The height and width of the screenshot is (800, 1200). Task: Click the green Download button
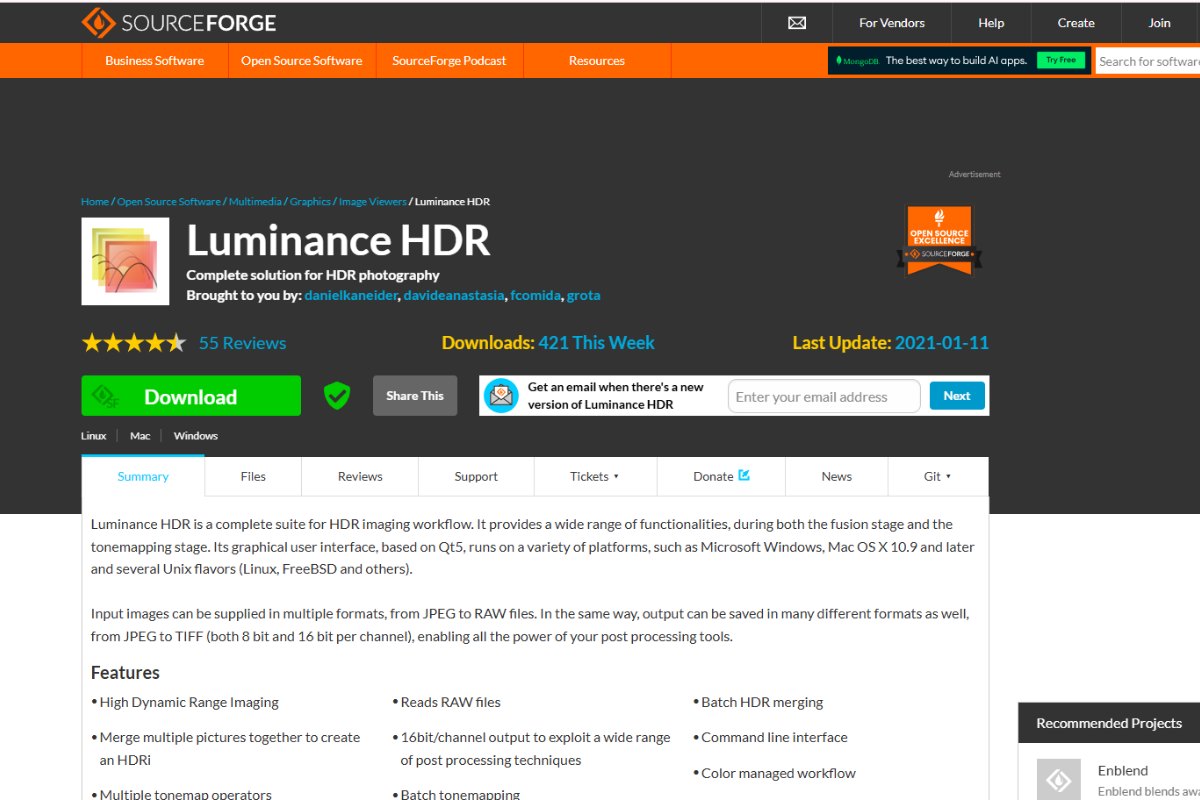190,395
